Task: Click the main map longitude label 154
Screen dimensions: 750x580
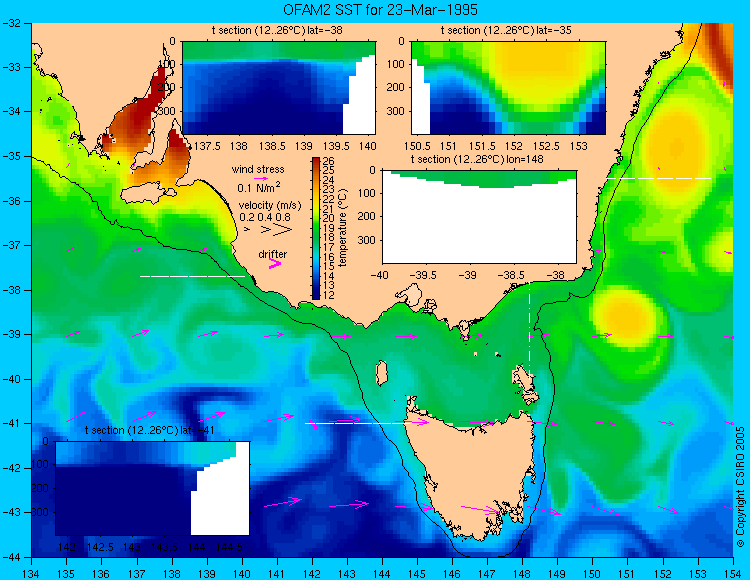Action: tap(733, 574)
